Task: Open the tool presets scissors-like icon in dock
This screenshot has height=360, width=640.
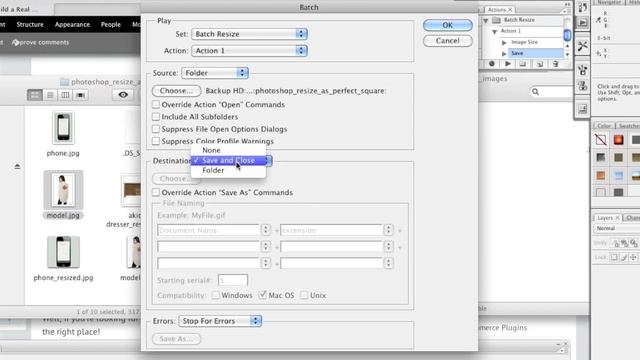Action: [582, 46]
